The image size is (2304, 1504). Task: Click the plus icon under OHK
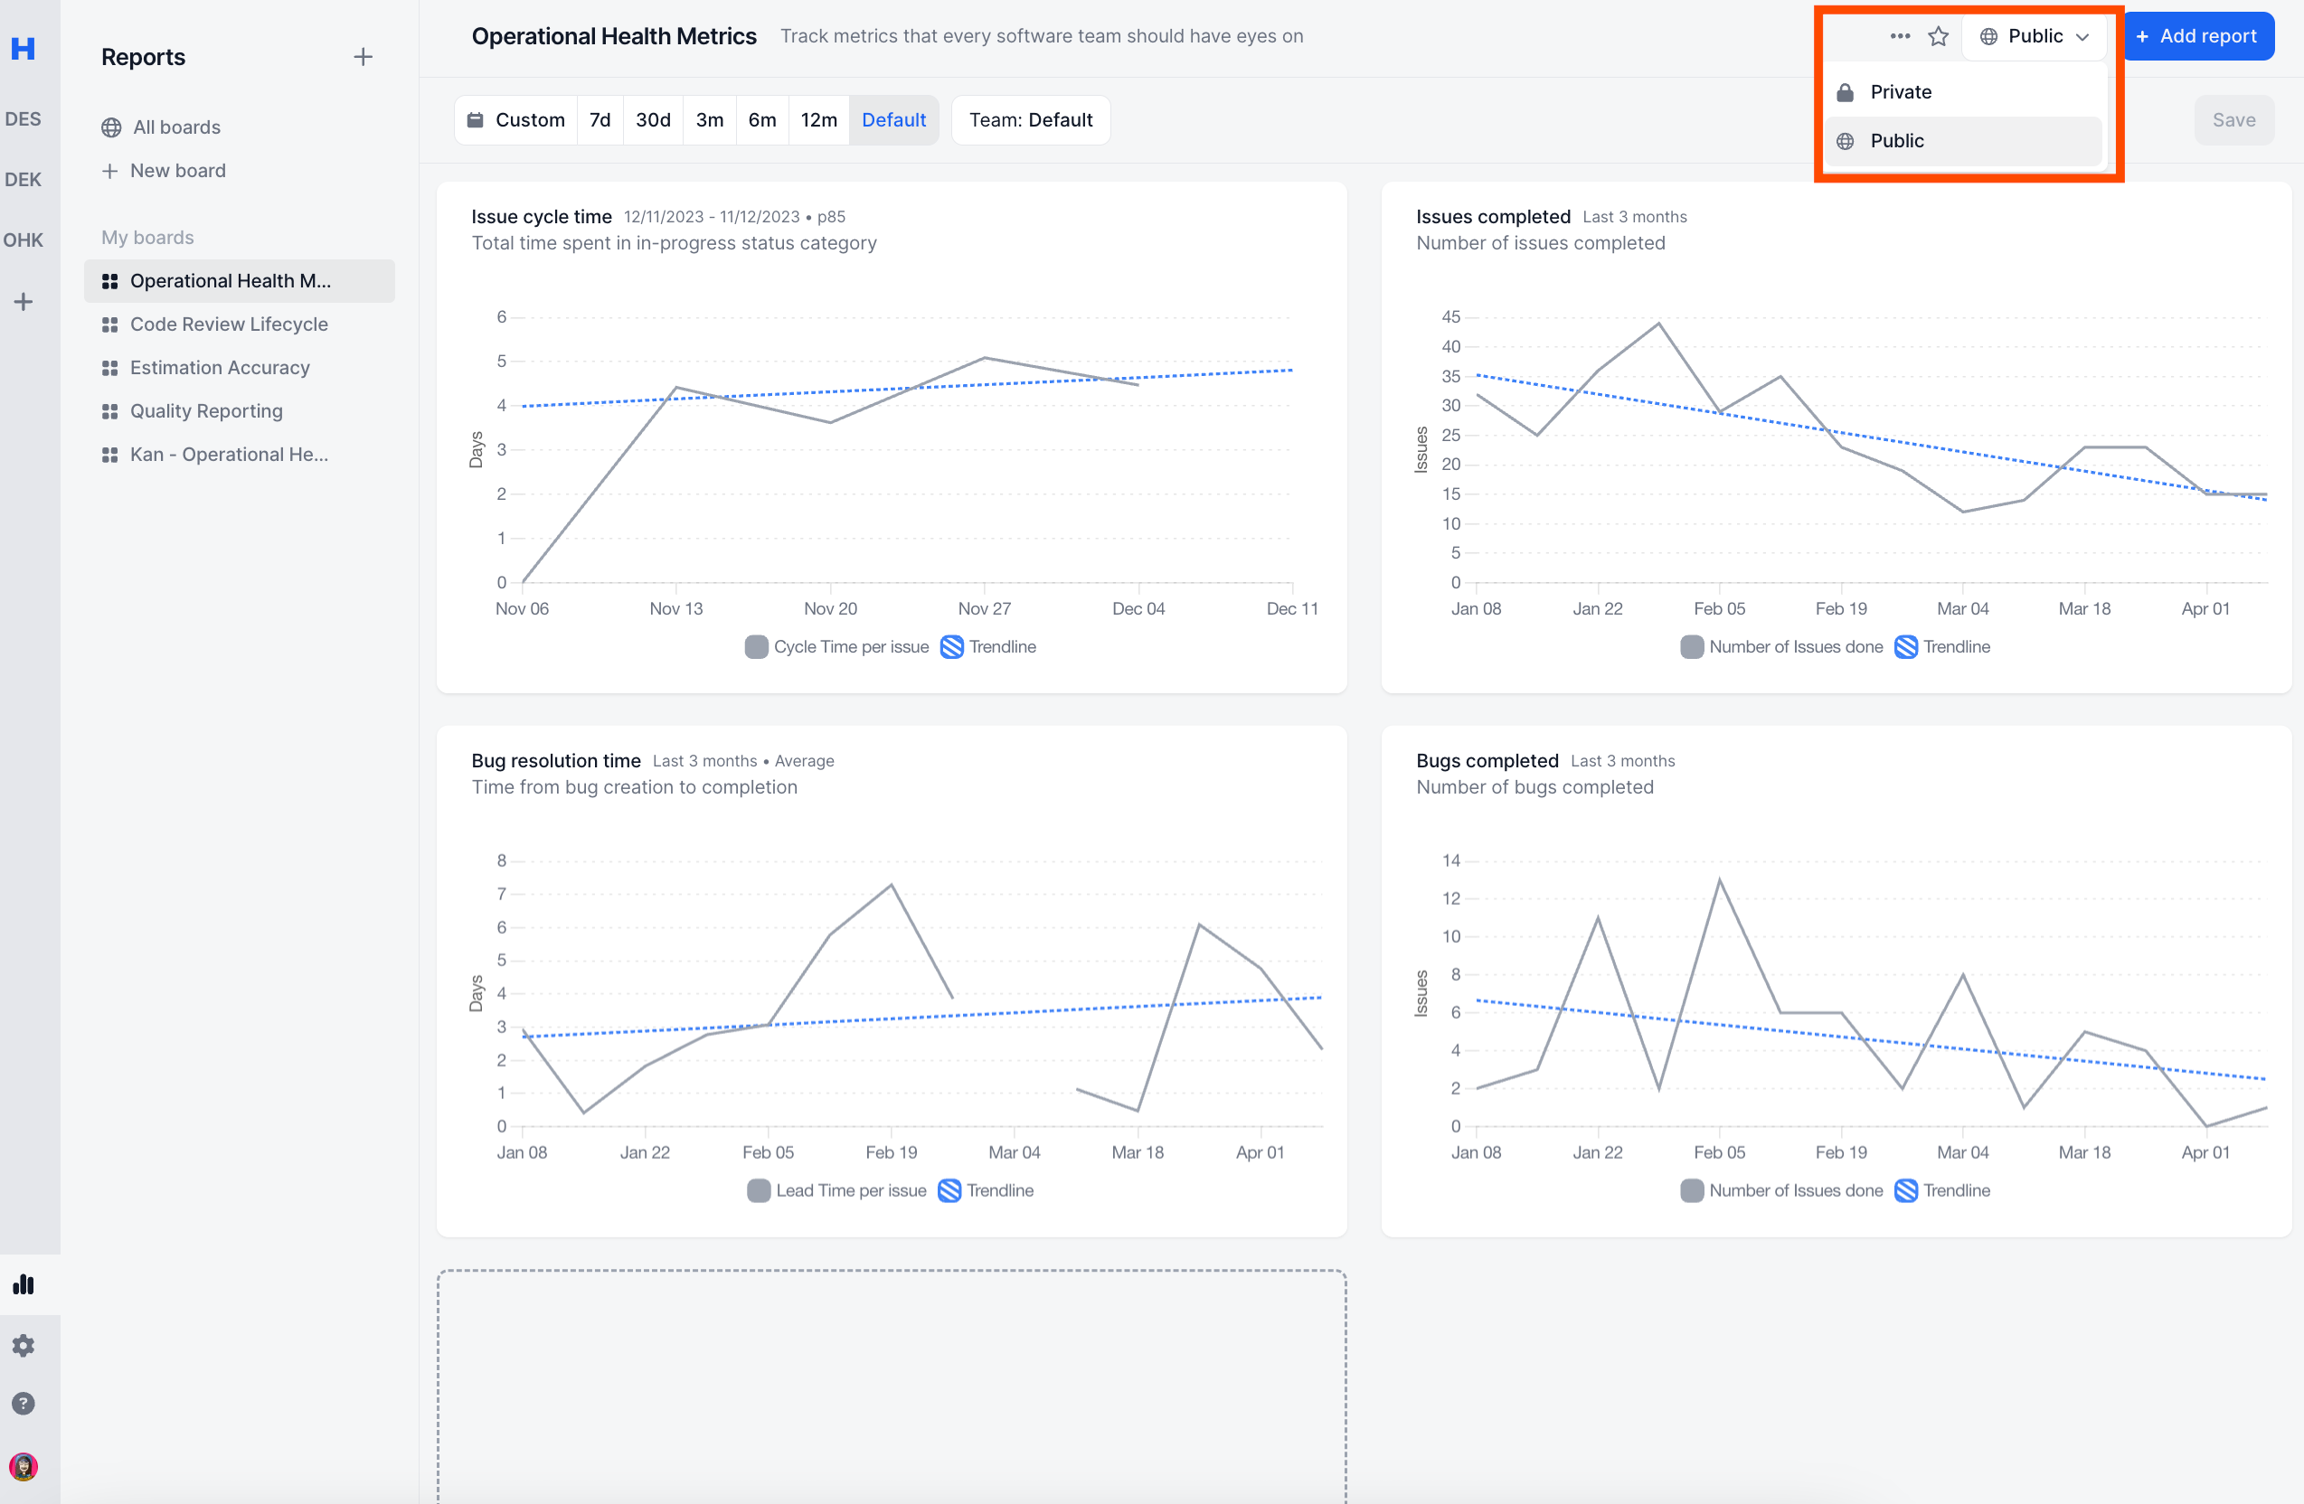pos(24,301)
